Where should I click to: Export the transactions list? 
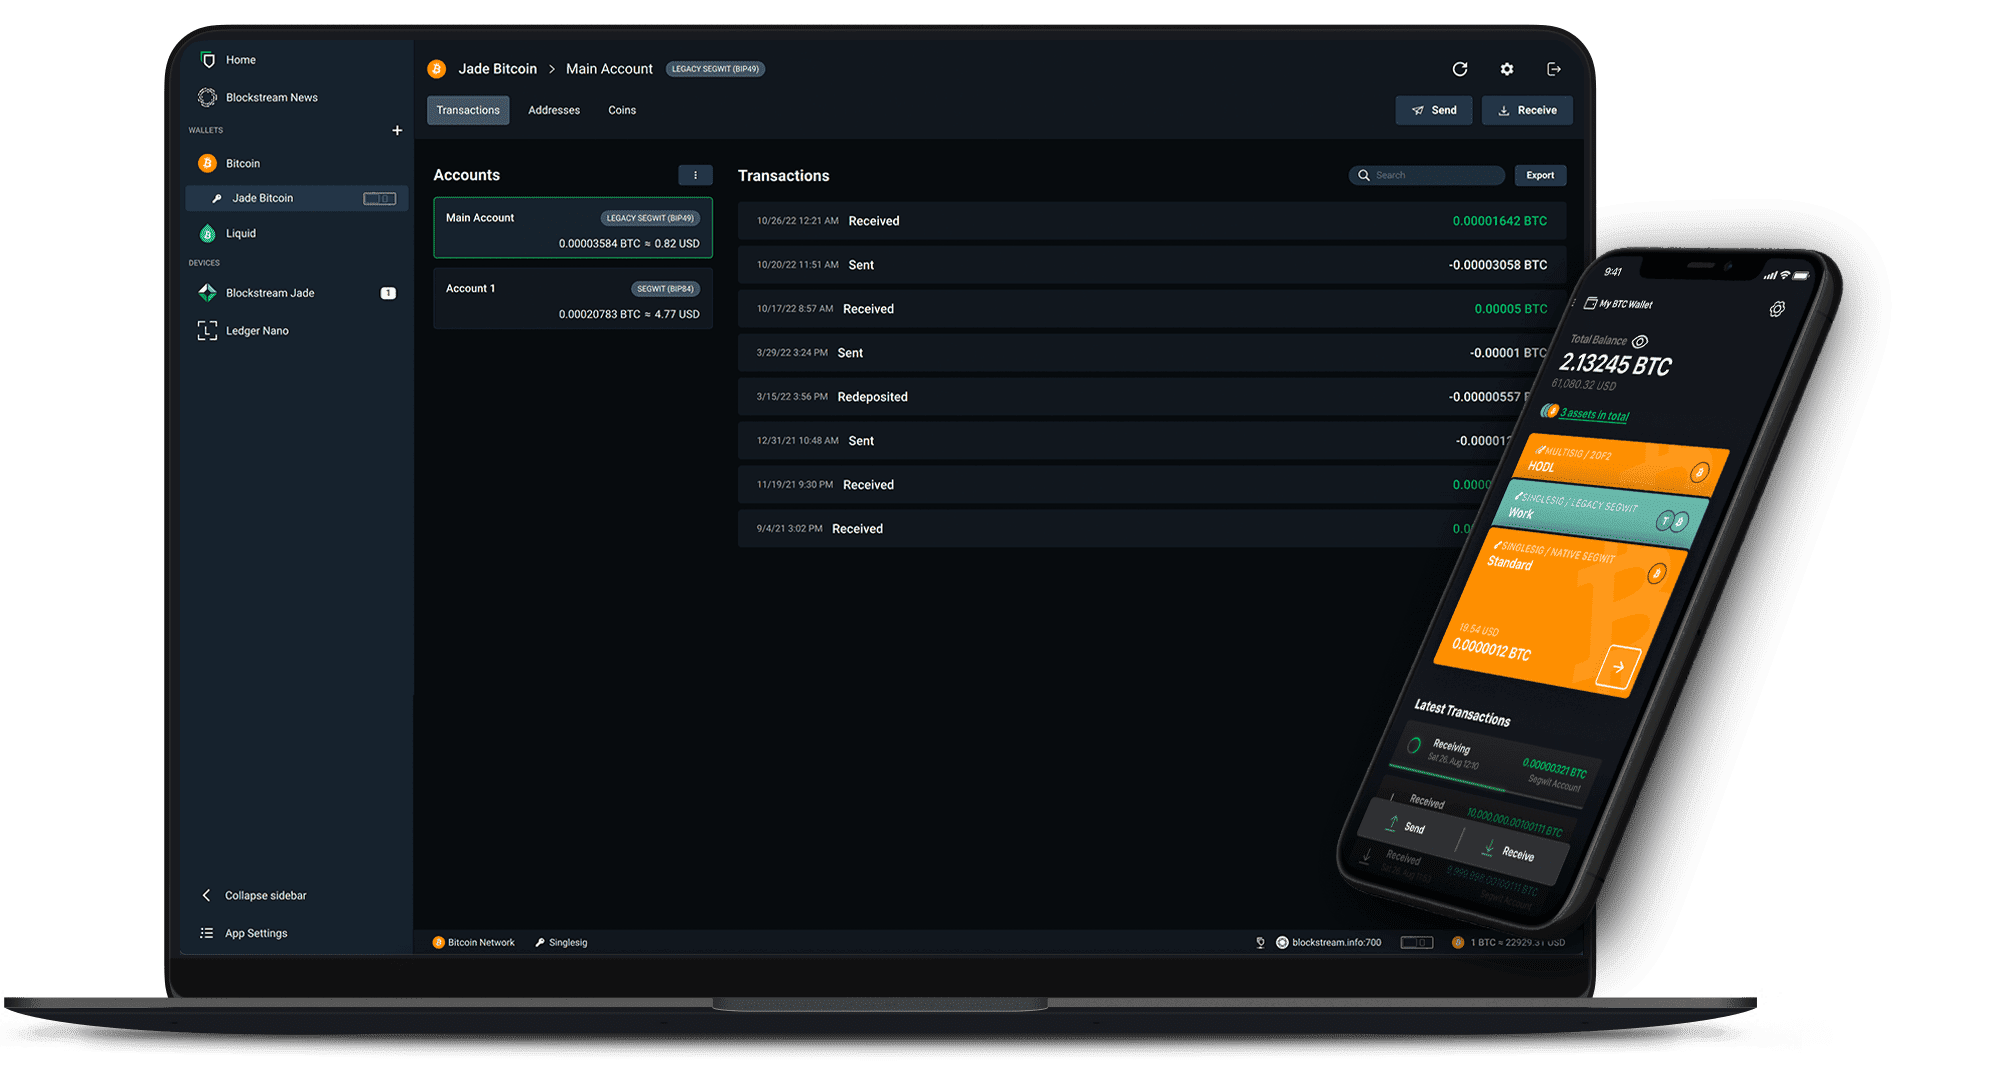(1540, 175)
